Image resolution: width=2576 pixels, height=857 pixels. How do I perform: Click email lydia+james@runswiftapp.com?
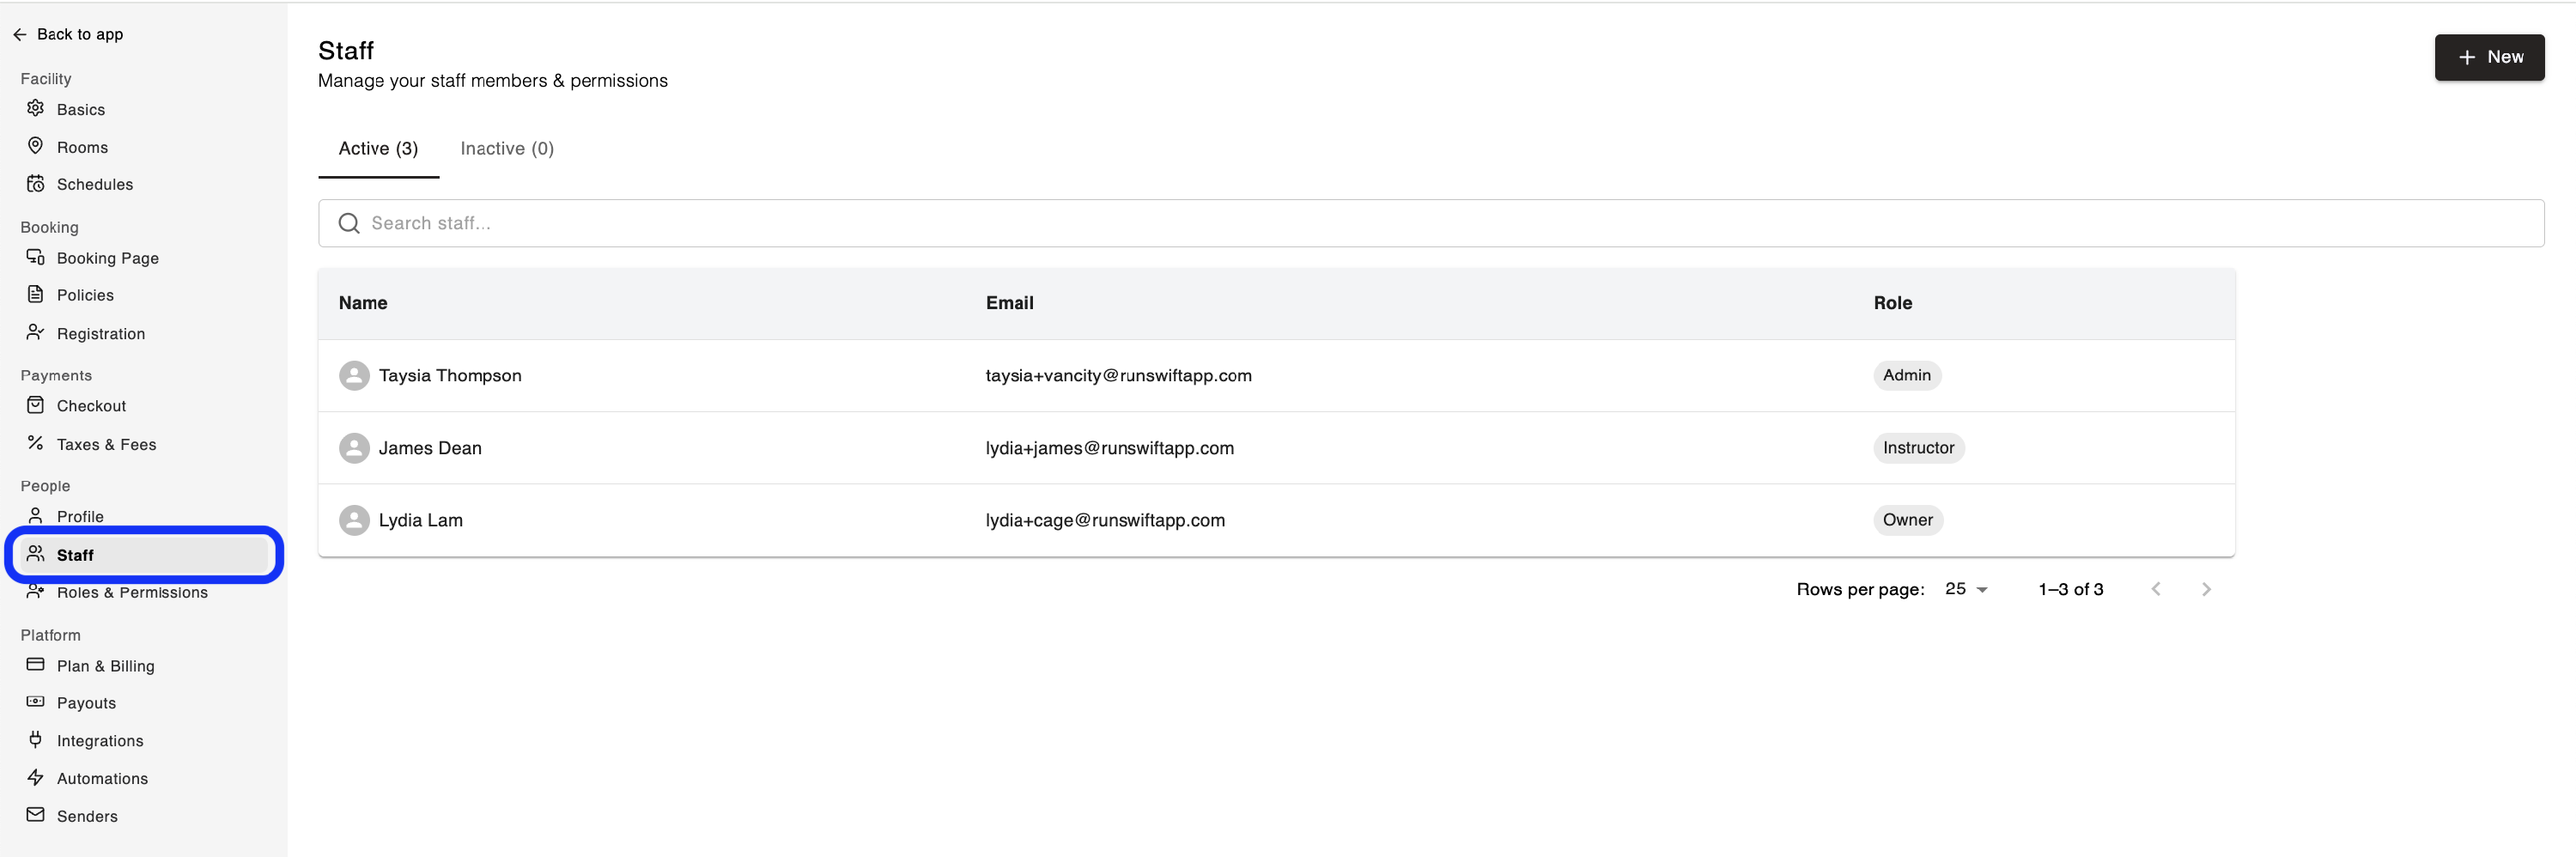click(x=1109, y=448)
